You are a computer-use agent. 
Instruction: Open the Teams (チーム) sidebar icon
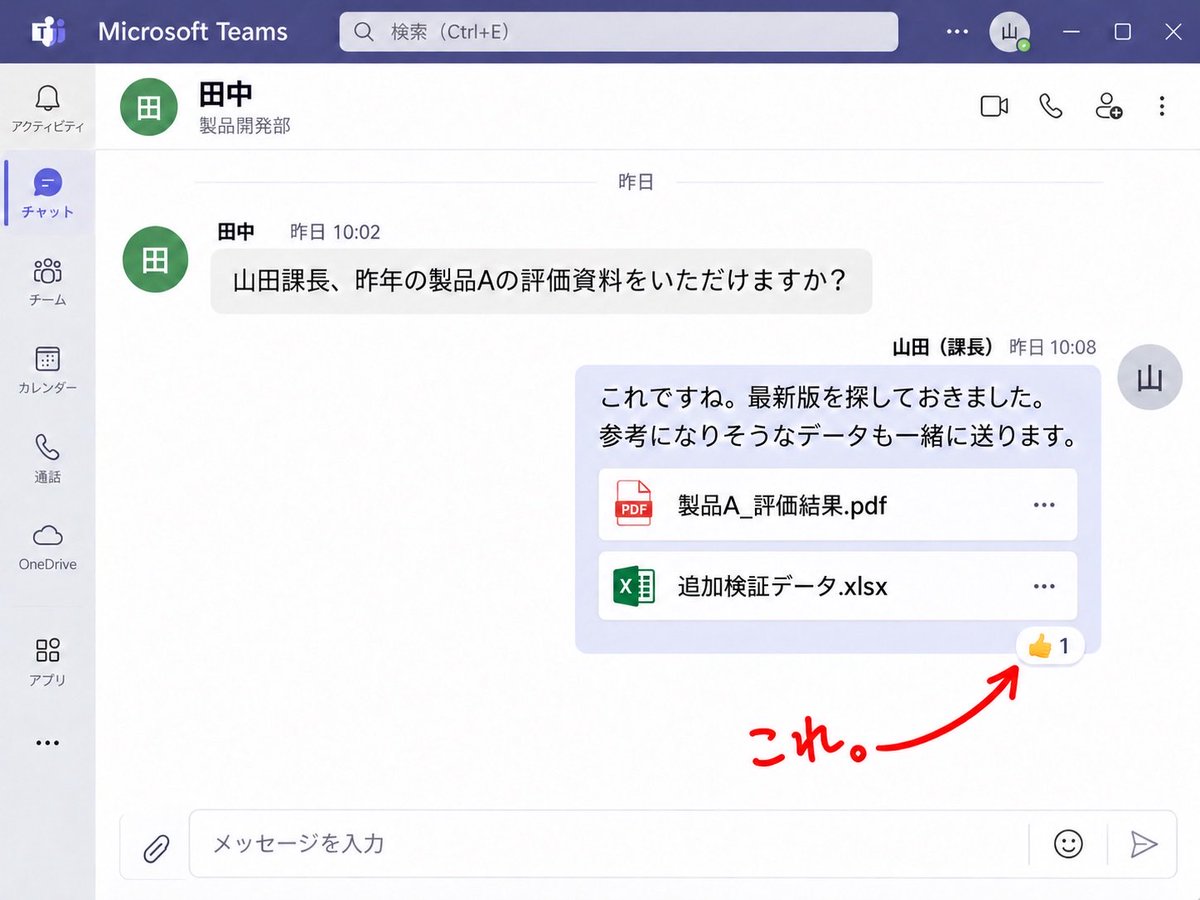pos(47,271)
